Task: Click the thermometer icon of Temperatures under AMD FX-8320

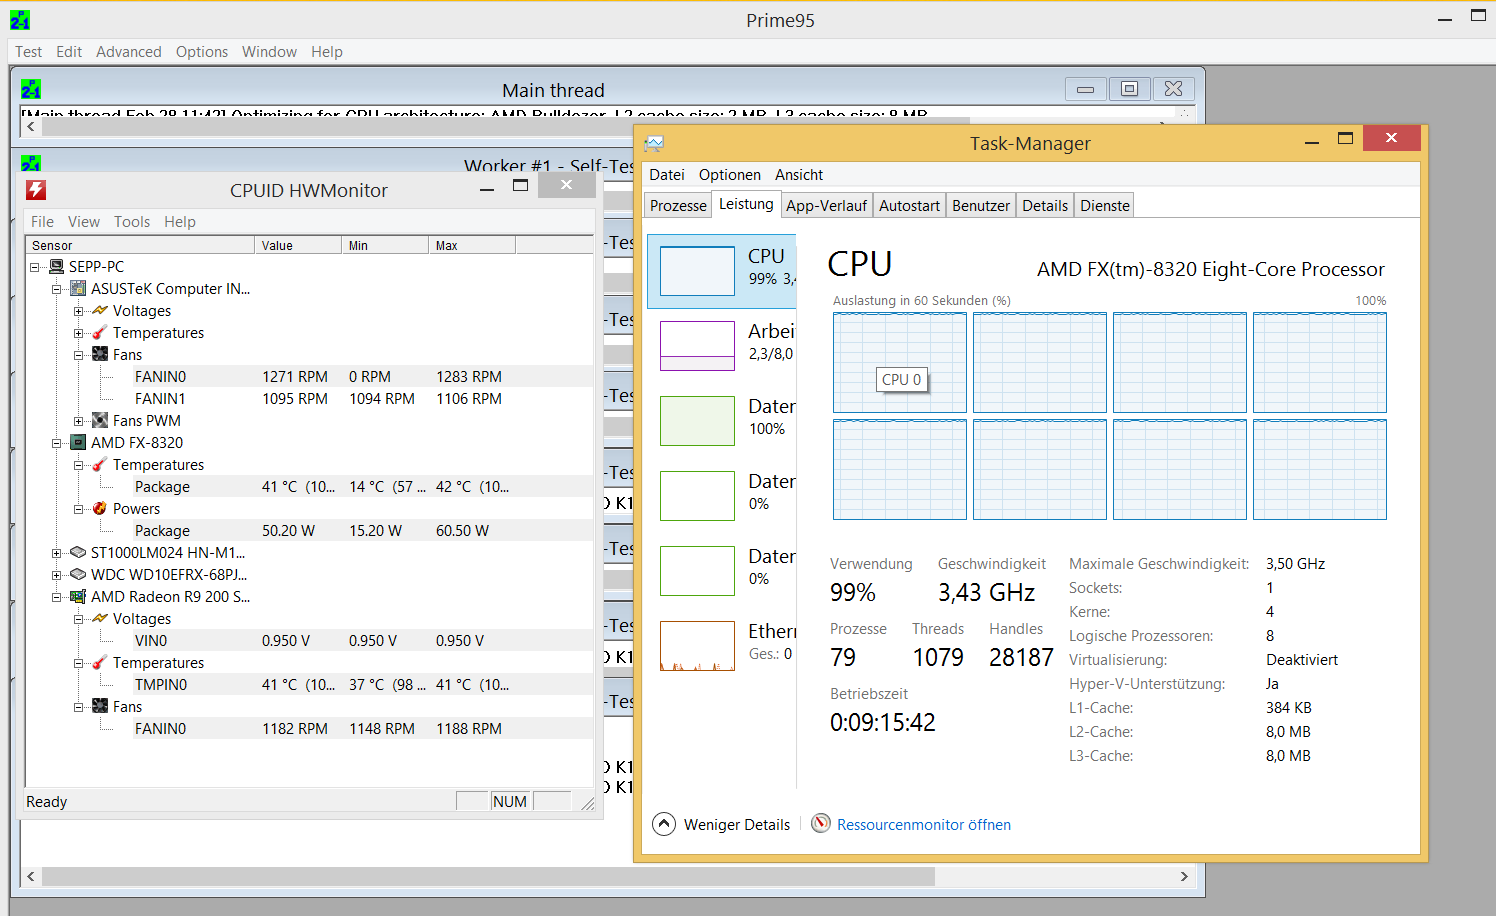Action: click(x=100, y=465)
